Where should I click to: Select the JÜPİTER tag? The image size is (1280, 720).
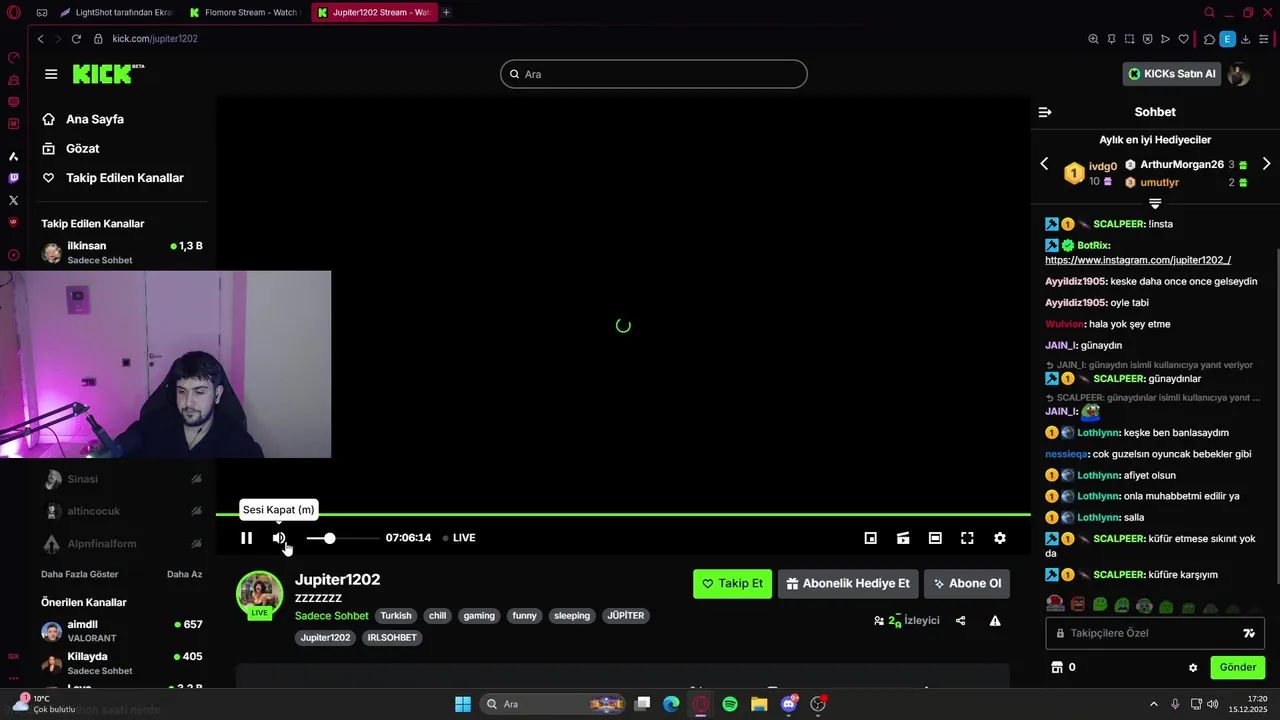click(626, 616)
